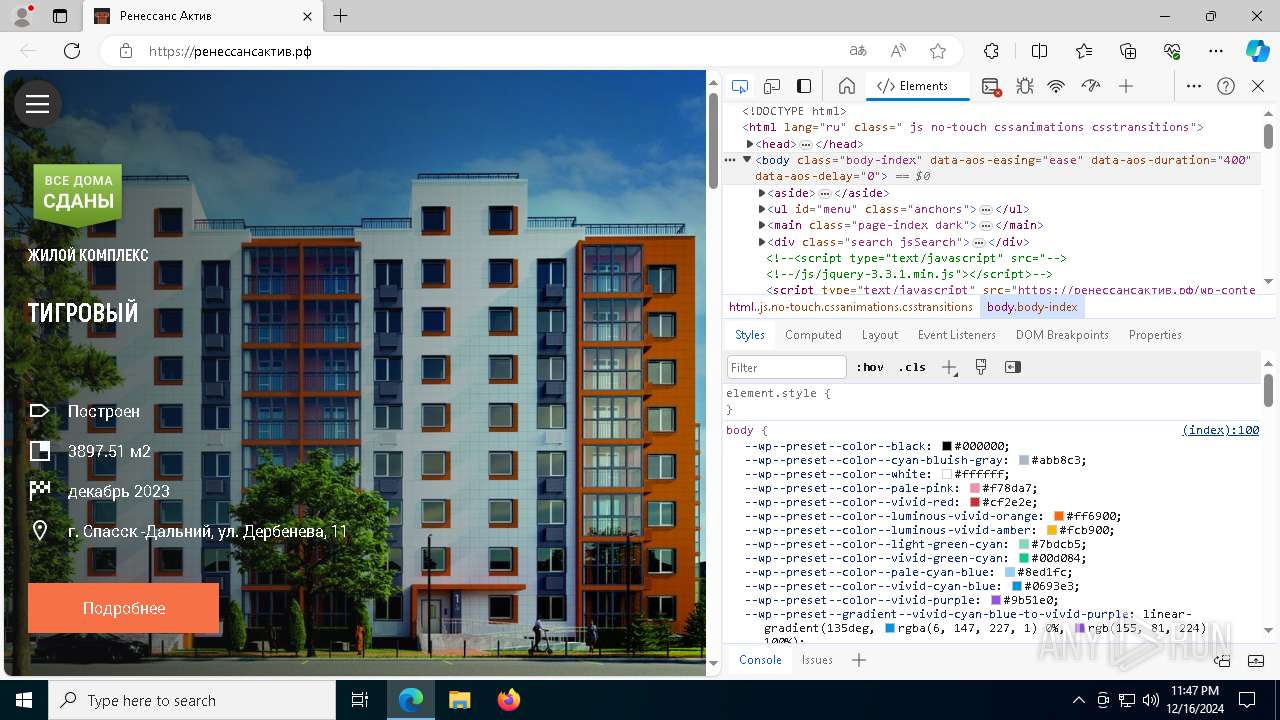The width and height of the screenshot is (1280, 720).
Task: Open the Sources bug icon tool
Action: [1025, 86]
